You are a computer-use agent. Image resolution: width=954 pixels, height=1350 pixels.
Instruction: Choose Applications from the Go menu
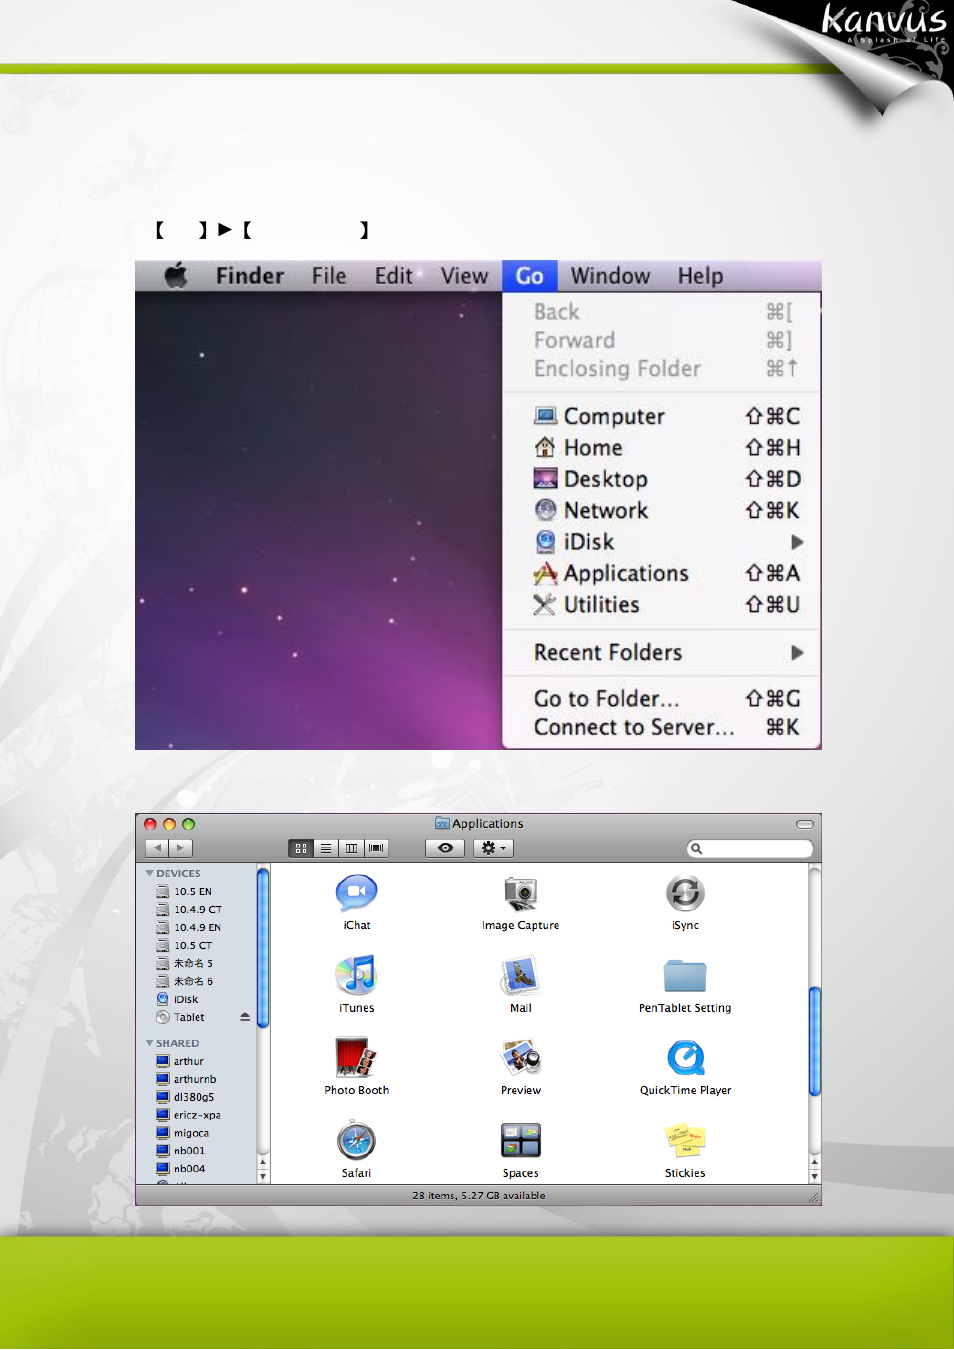click(662, 573)
